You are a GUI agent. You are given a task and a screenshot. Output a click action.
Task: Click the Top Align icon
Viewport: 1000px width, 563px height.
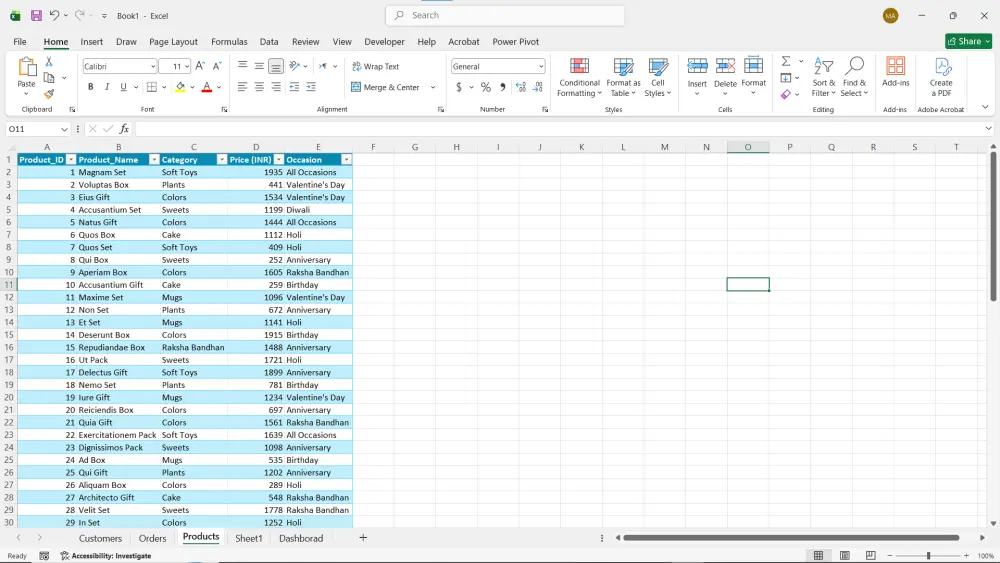point(242,66)
